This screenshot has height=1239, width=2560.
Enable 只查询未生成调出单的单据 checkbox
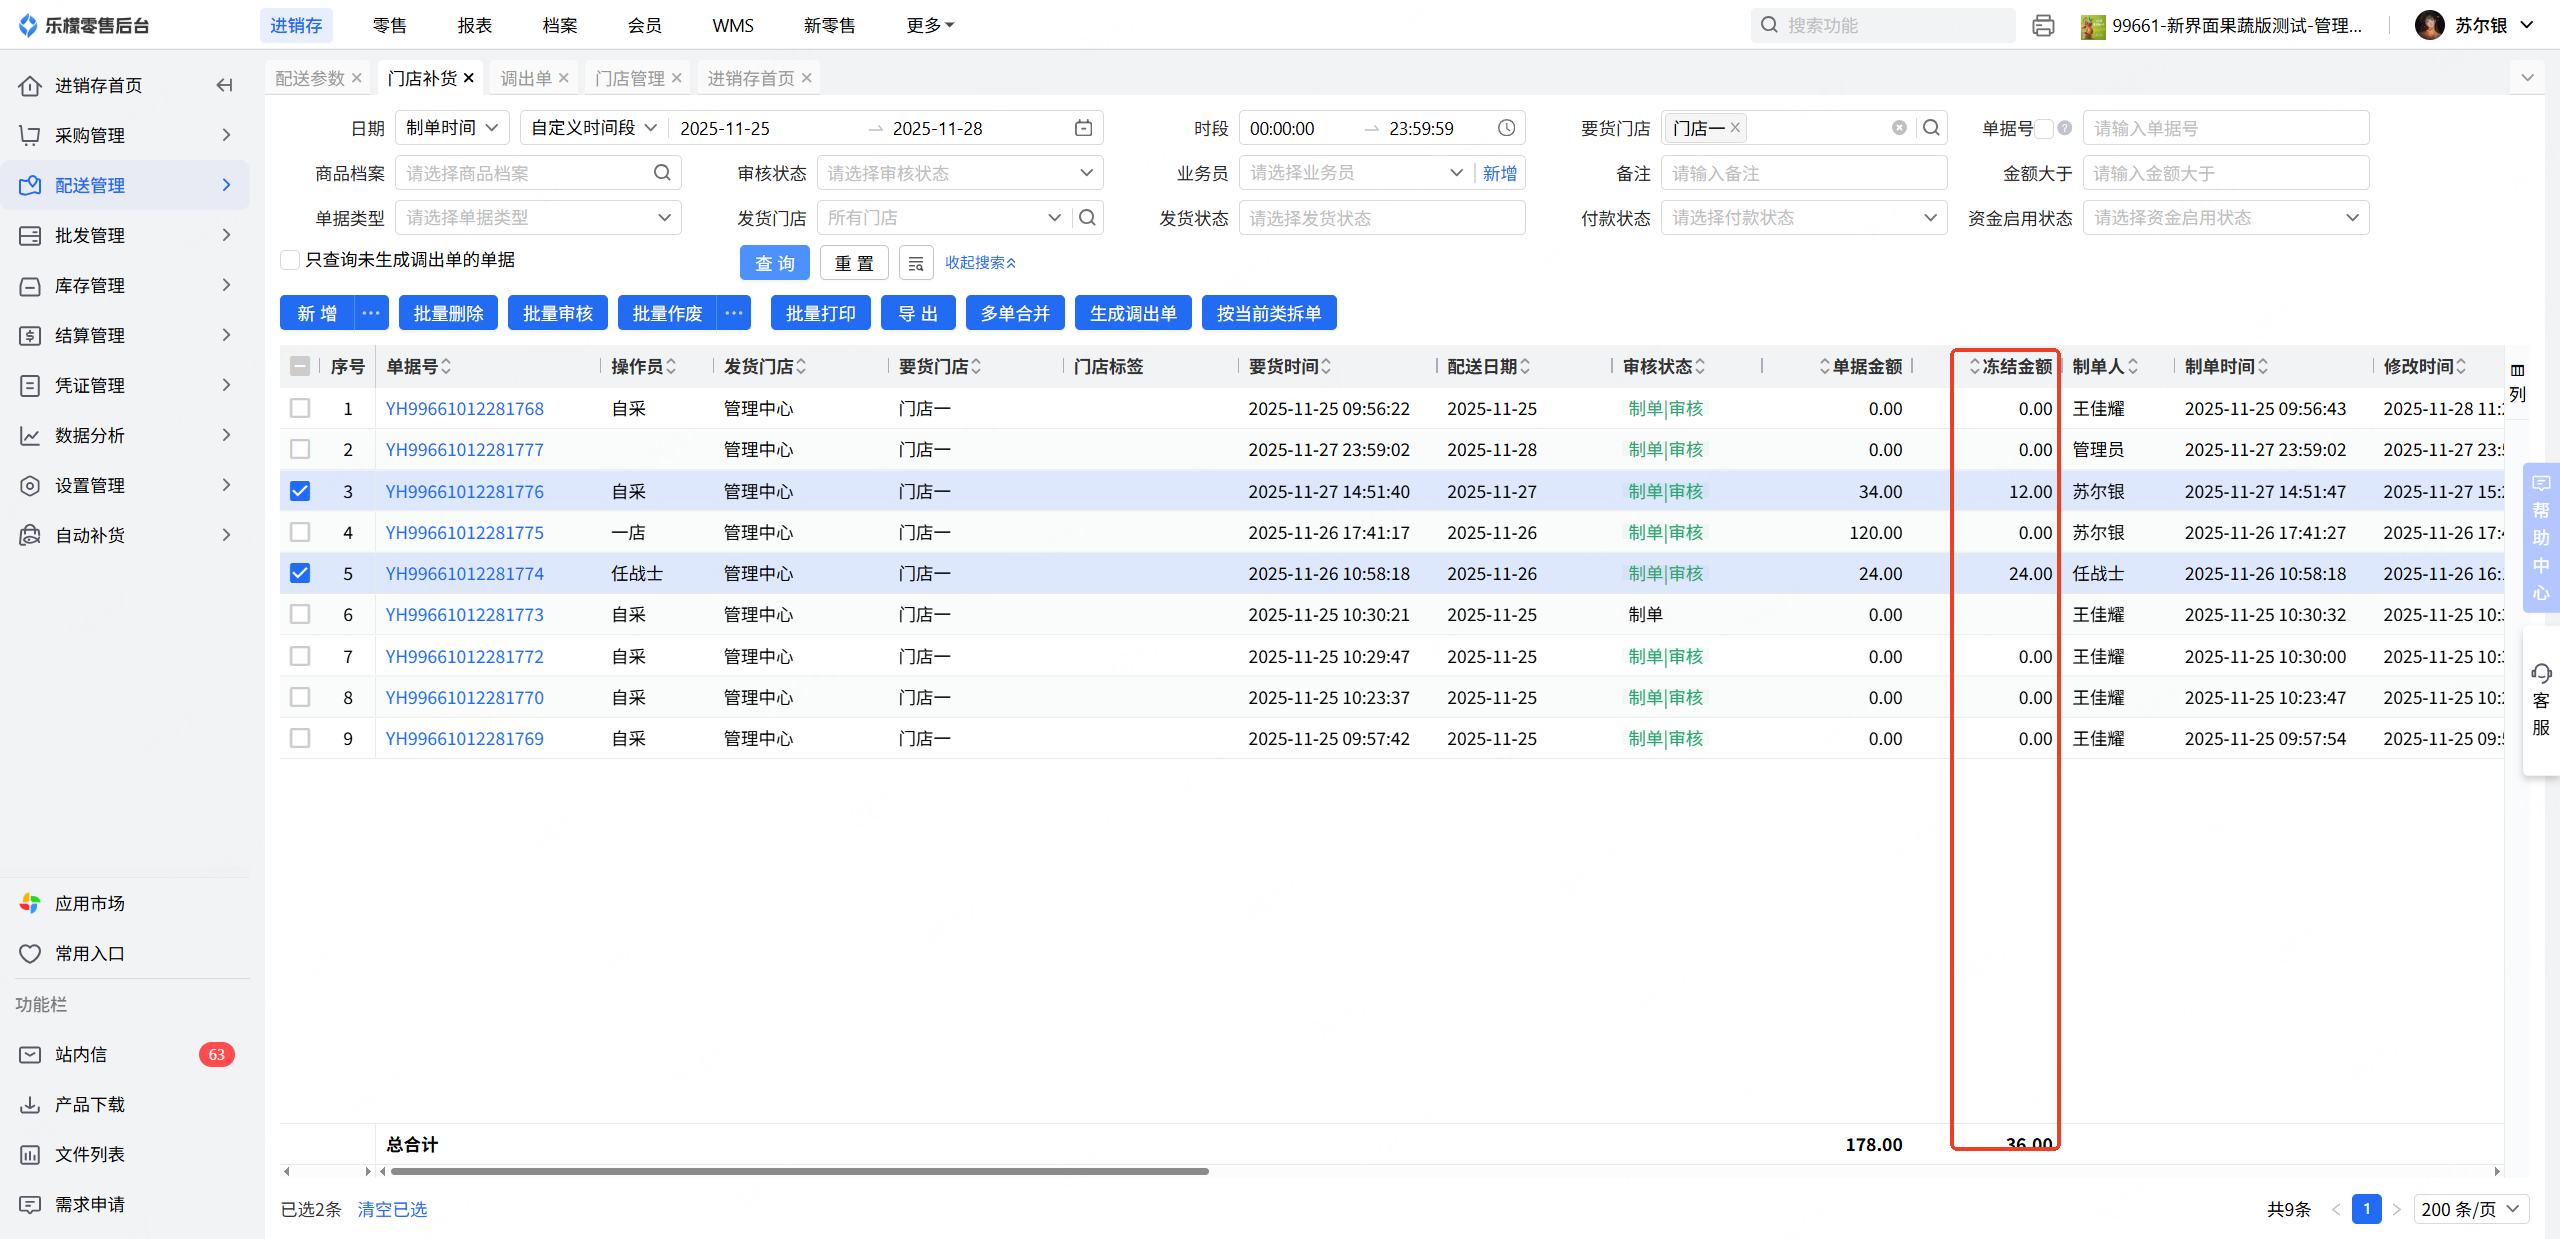290,260
